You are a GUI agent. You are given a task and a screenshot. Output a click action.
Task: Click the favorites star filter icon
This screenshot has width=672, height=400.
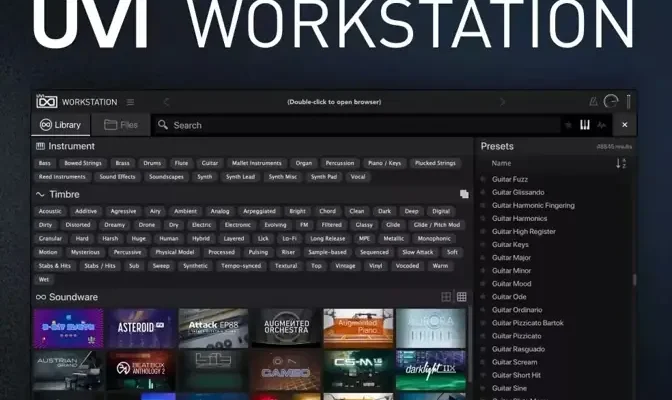click(569, 125)
